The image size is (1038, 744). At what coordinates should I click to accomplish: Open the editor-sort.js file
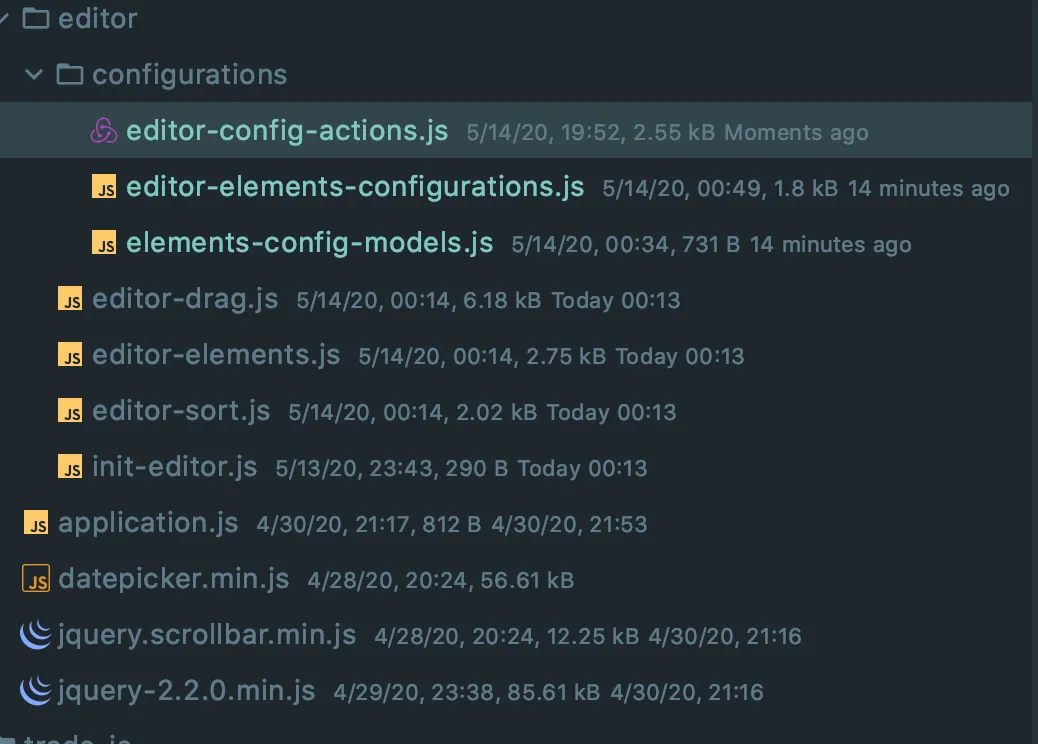pyautogui.click(x=181, y=411)
